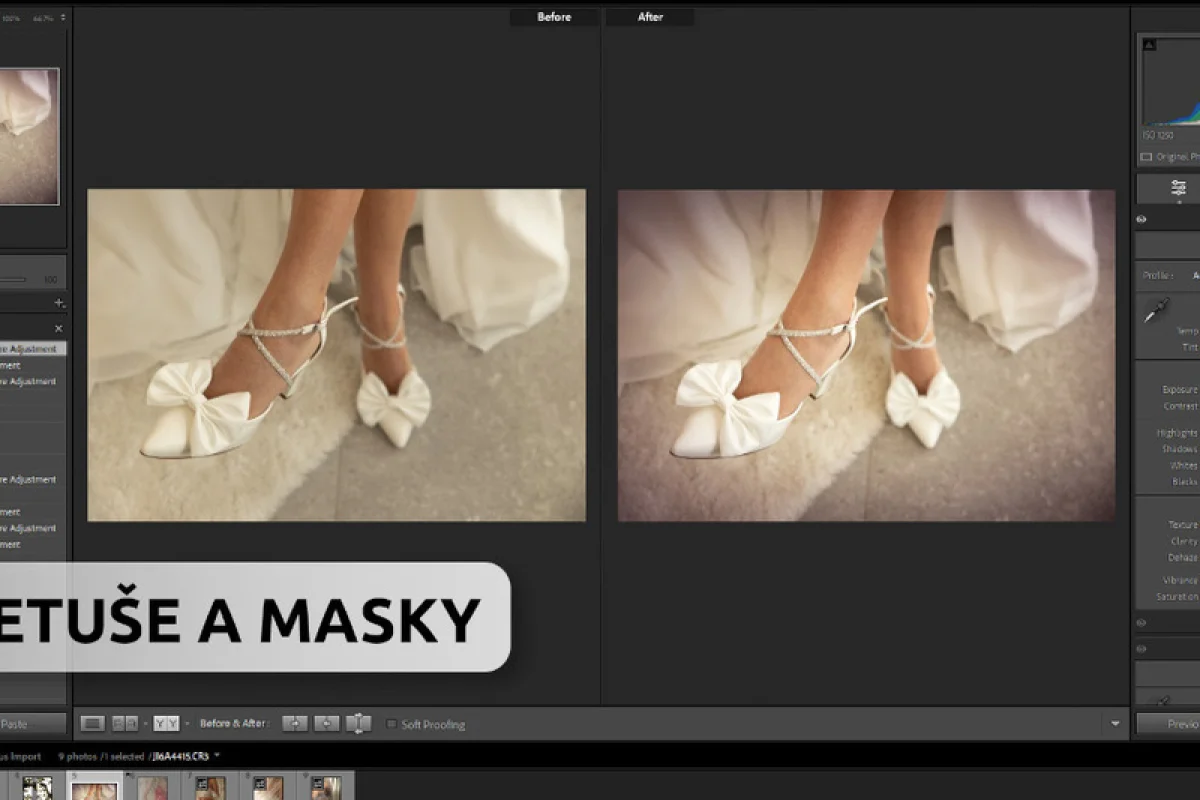Viewport: 1200px width, 800px height.
Task: Select filmstrip thumbnail number 4
Action: point(38,788)
